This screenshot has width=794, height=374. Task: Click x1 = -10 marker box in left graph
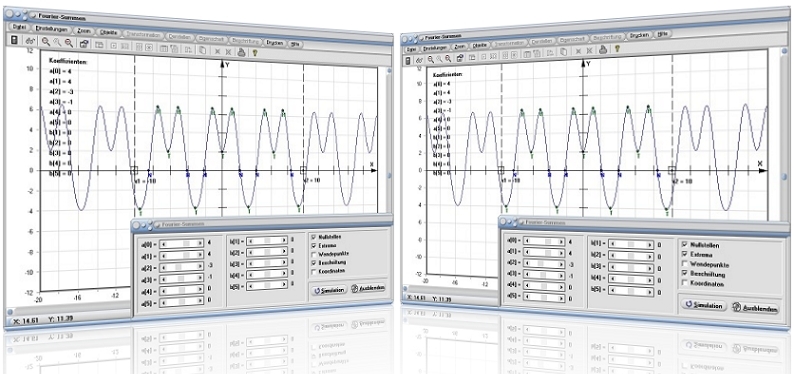point(135,170)
